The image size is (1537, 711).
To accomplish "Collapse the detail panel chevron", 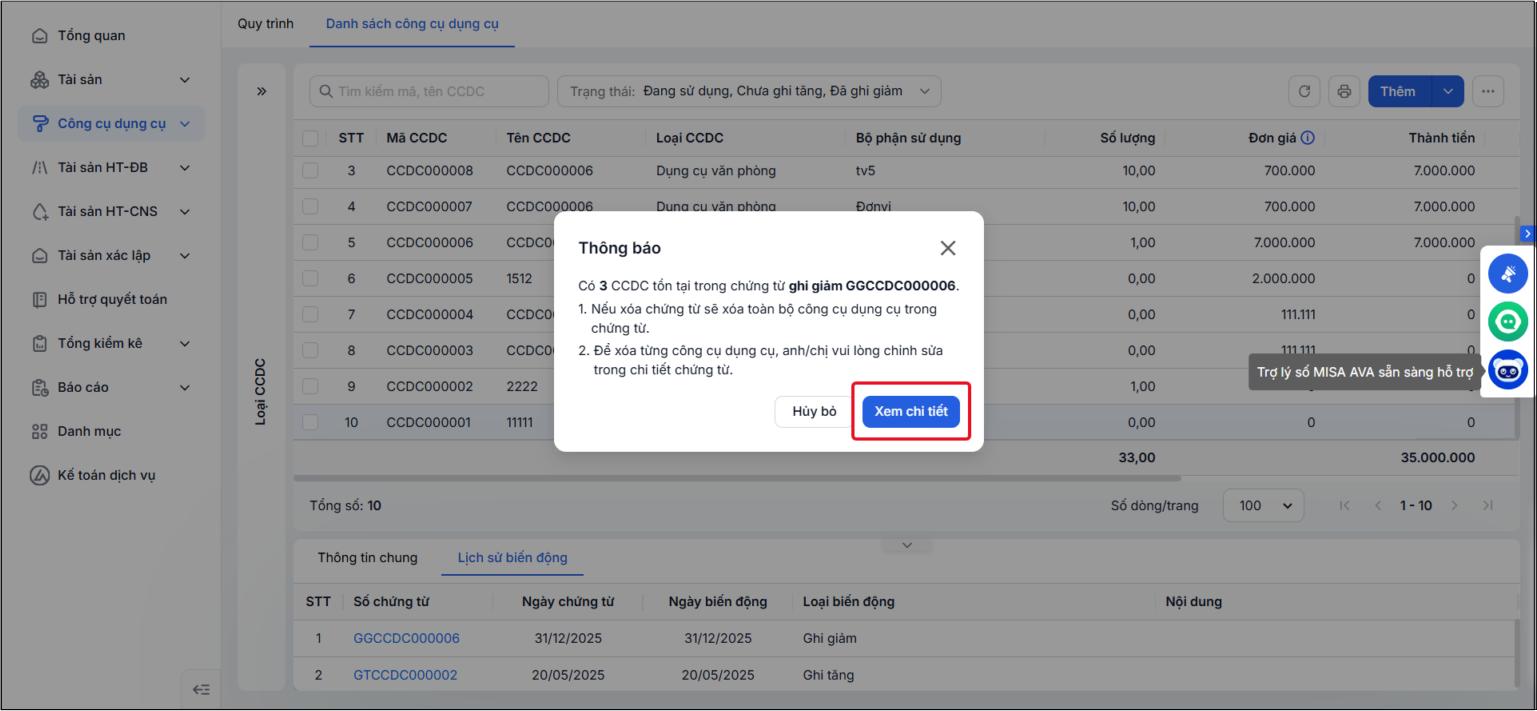I will (x=907, y=545).
